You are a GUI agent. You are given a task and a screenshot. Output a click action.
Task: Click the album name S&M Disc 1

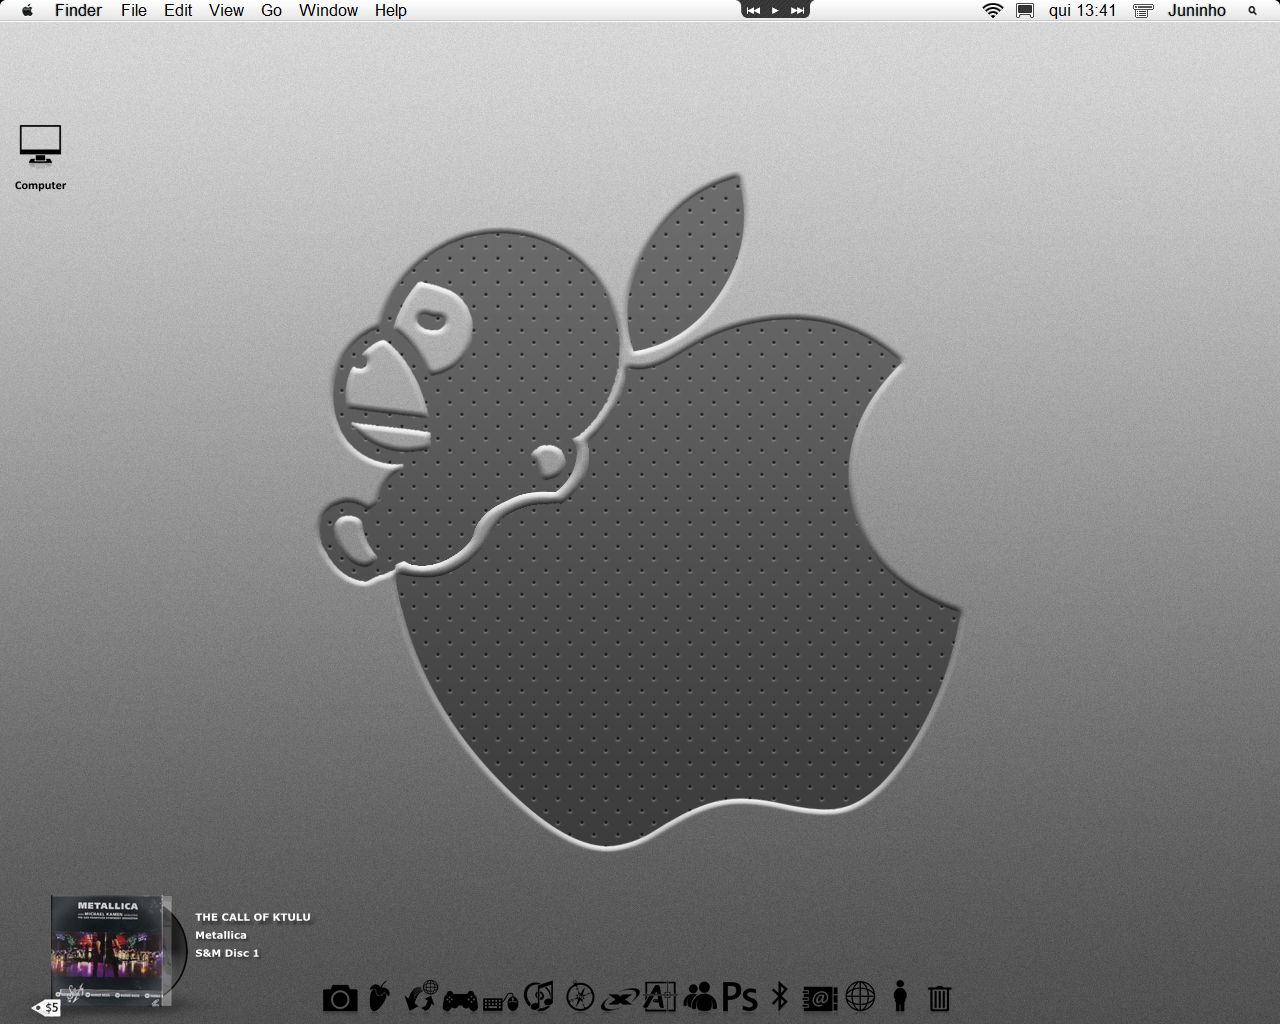point(227,953)
